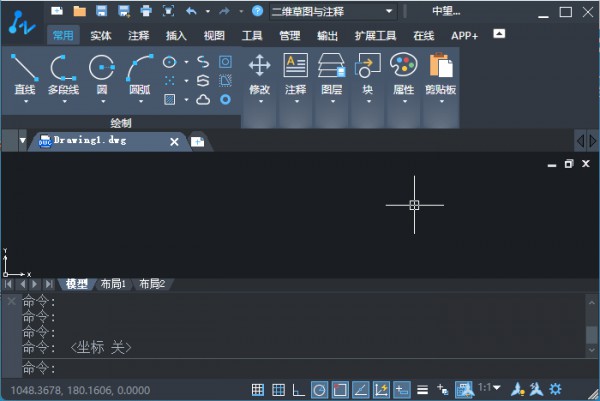Open the undo history dropdown arrow
This screenshot has height=401, width=600.
tap(208, 11)
